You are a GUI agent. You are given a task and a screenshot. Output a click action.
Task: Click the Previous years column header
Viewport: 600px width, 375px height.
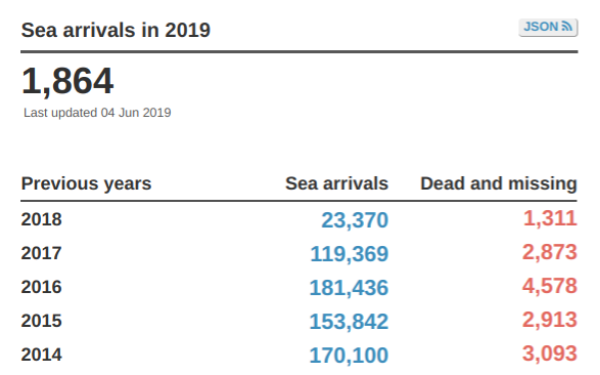(x=86, y=184)
